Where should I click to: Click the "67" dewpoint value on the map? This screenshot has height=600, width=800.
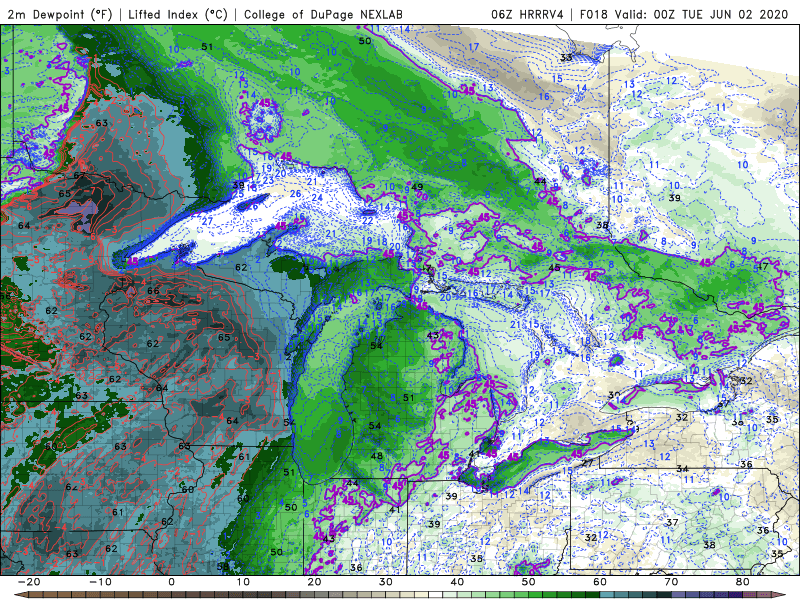[79, 176]
